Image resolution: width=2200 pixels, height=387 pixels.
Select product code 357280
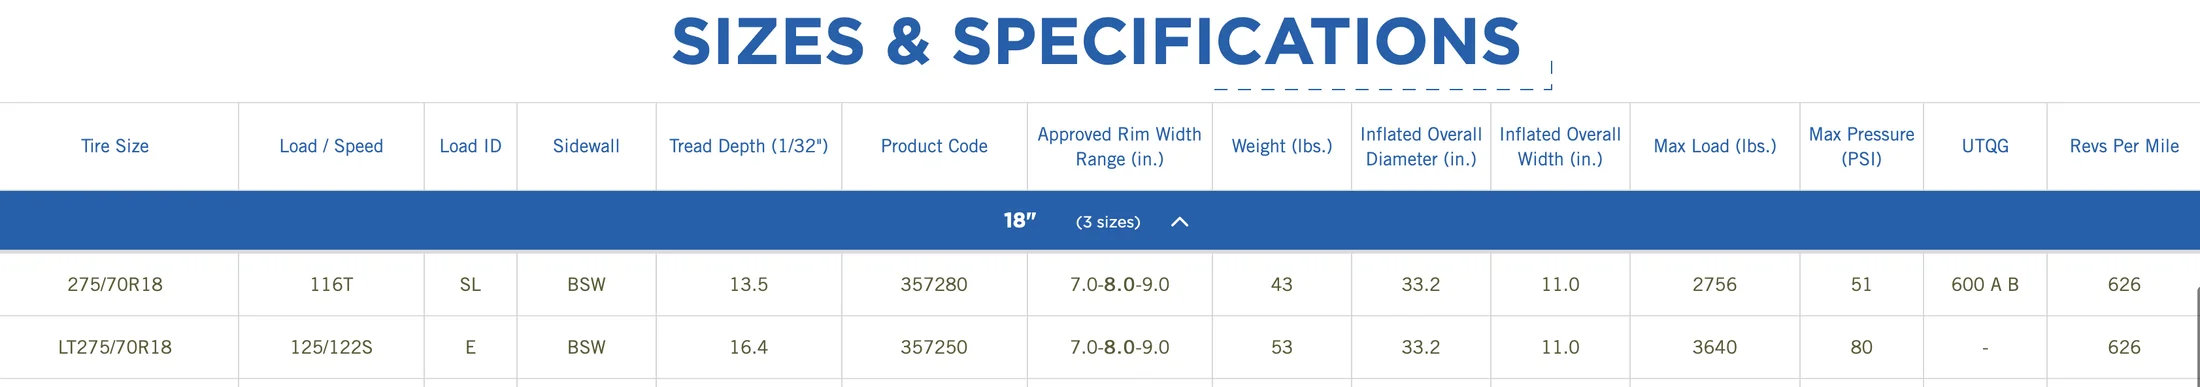[x=934, y=284]
